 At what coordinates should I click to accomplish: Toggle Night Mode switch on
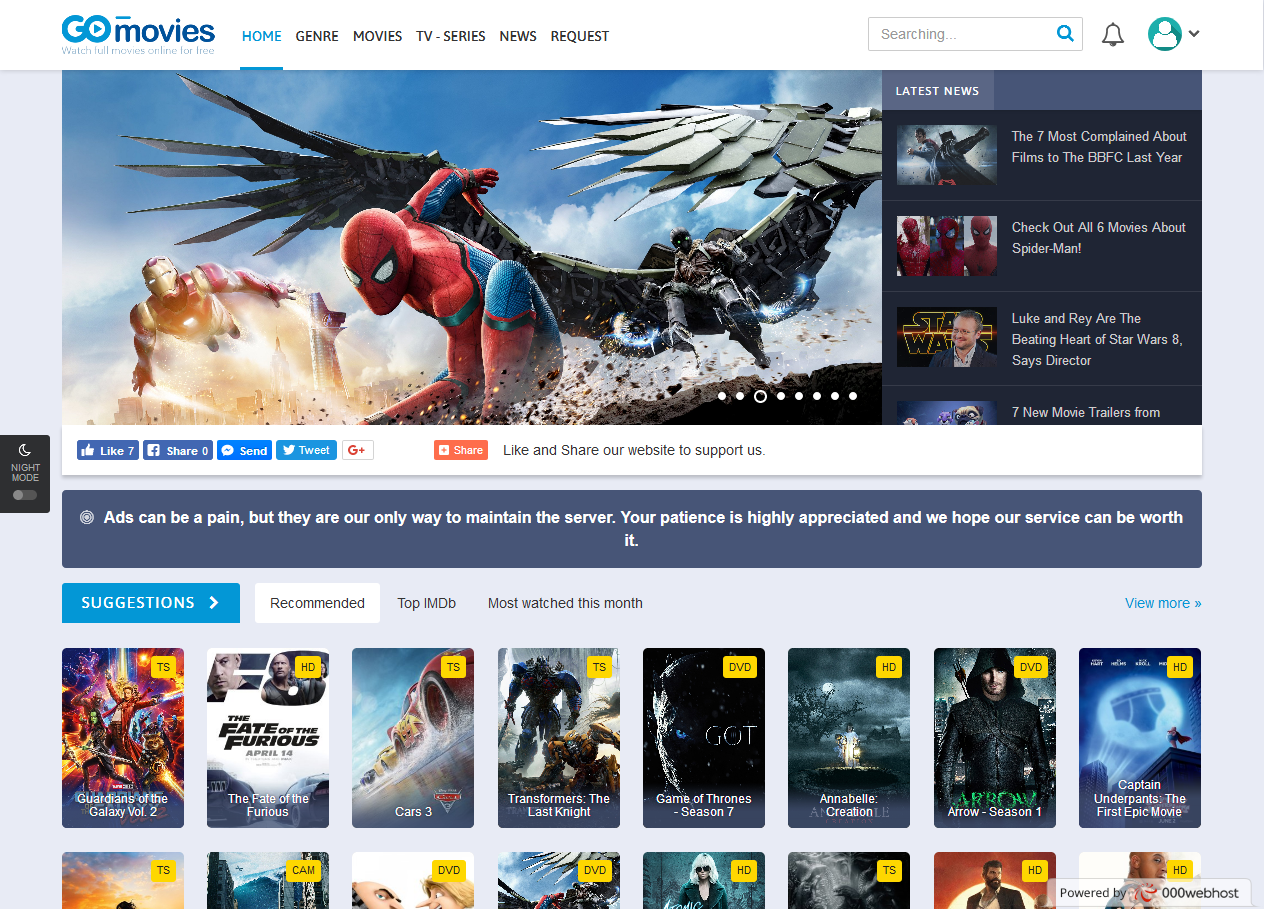[25, 495]
